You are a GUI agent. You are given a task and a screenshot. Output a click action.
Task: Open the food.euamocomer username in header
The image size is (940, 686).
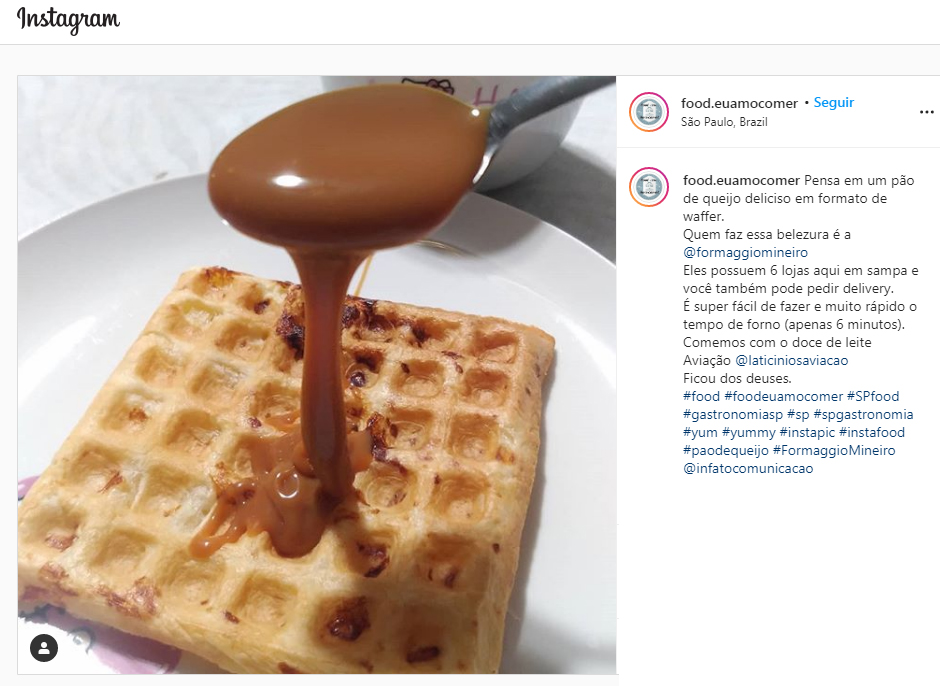click(x=739, y=103)
